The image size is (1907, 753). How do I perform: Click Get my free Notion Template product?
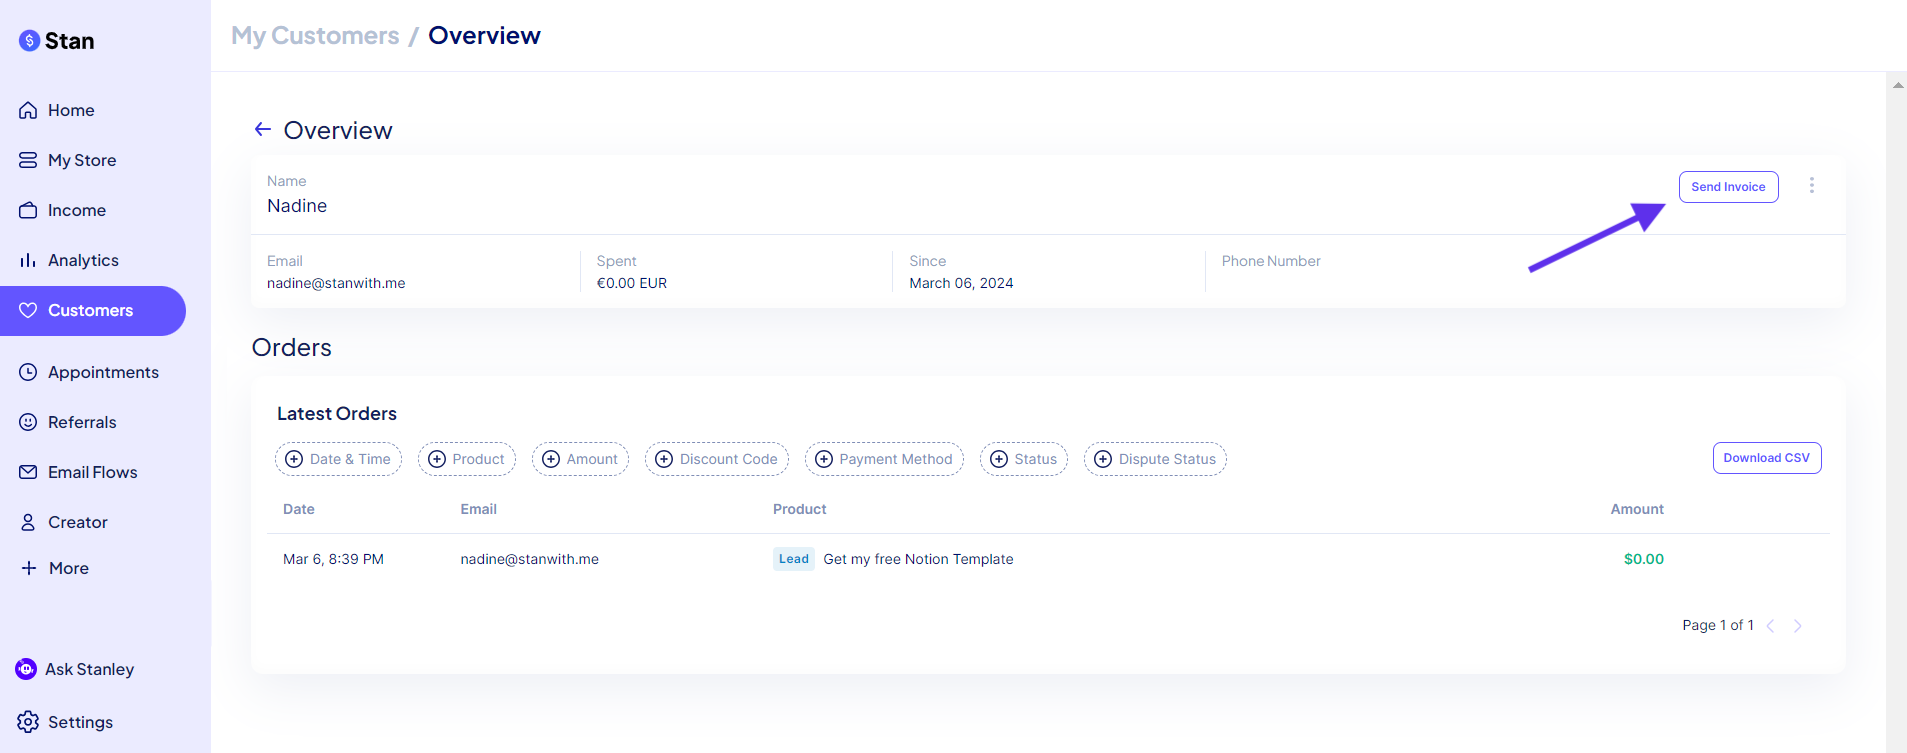[x=918, y=559]
